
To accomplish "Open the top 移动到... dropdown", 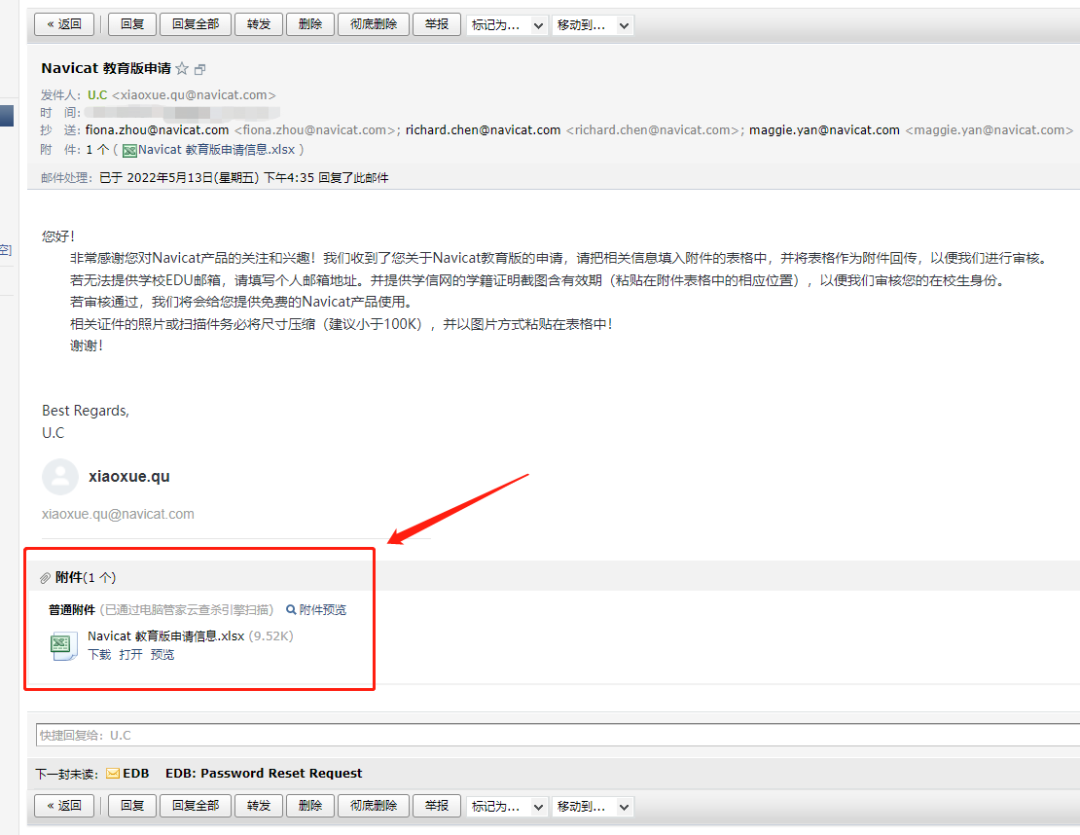I will [x=592, y=25].
